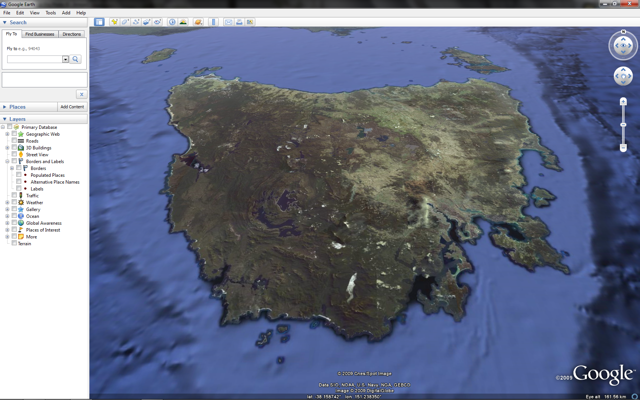Switch to the Find Businesses tab

coord(40,34)
